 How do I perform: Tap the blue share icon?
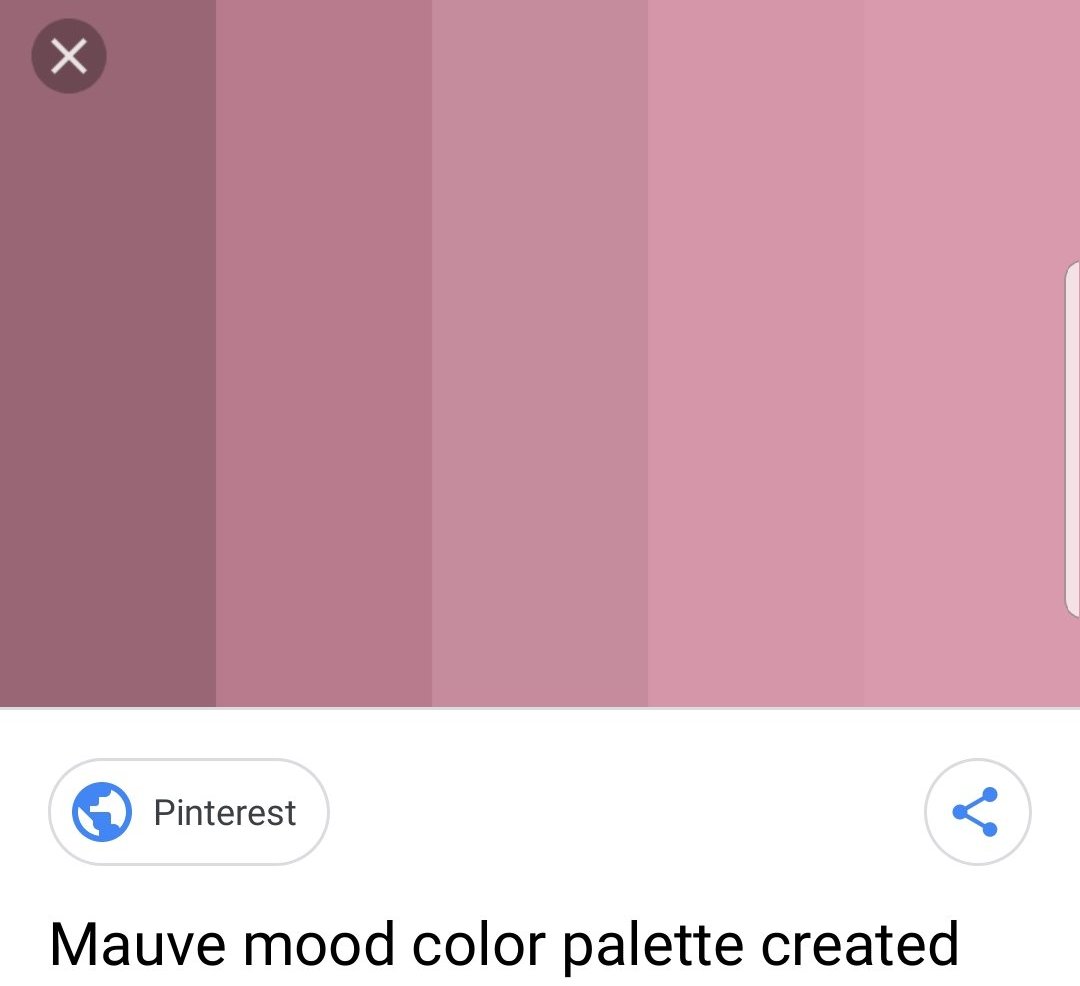pyautogui.click(x=976, y=812)
